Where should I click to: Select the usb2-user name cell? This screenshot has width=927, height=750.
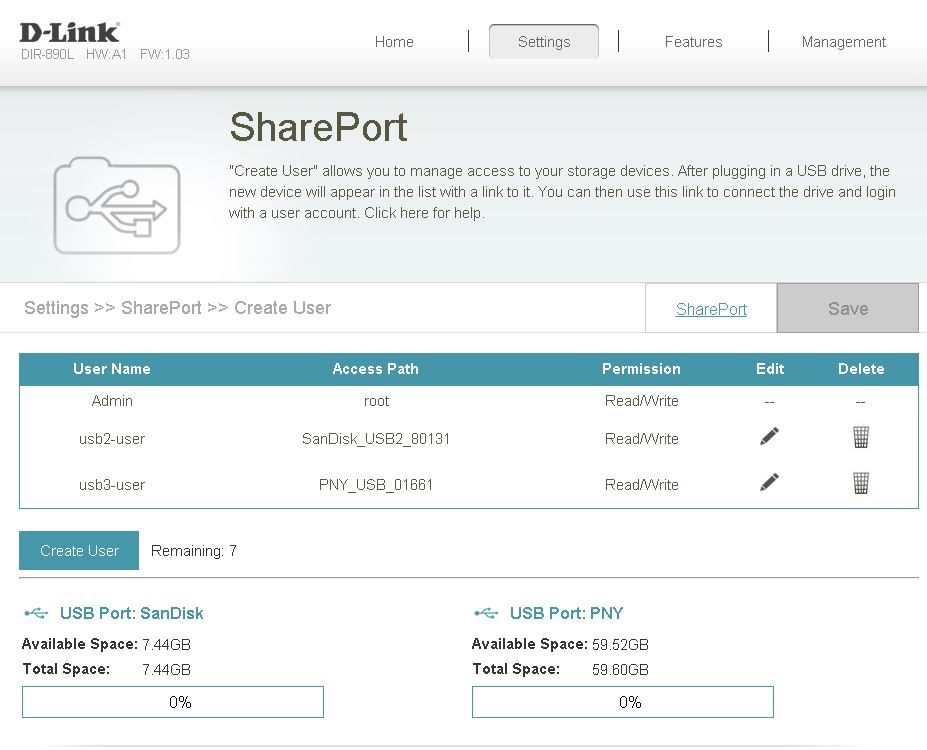click(112, 439)
